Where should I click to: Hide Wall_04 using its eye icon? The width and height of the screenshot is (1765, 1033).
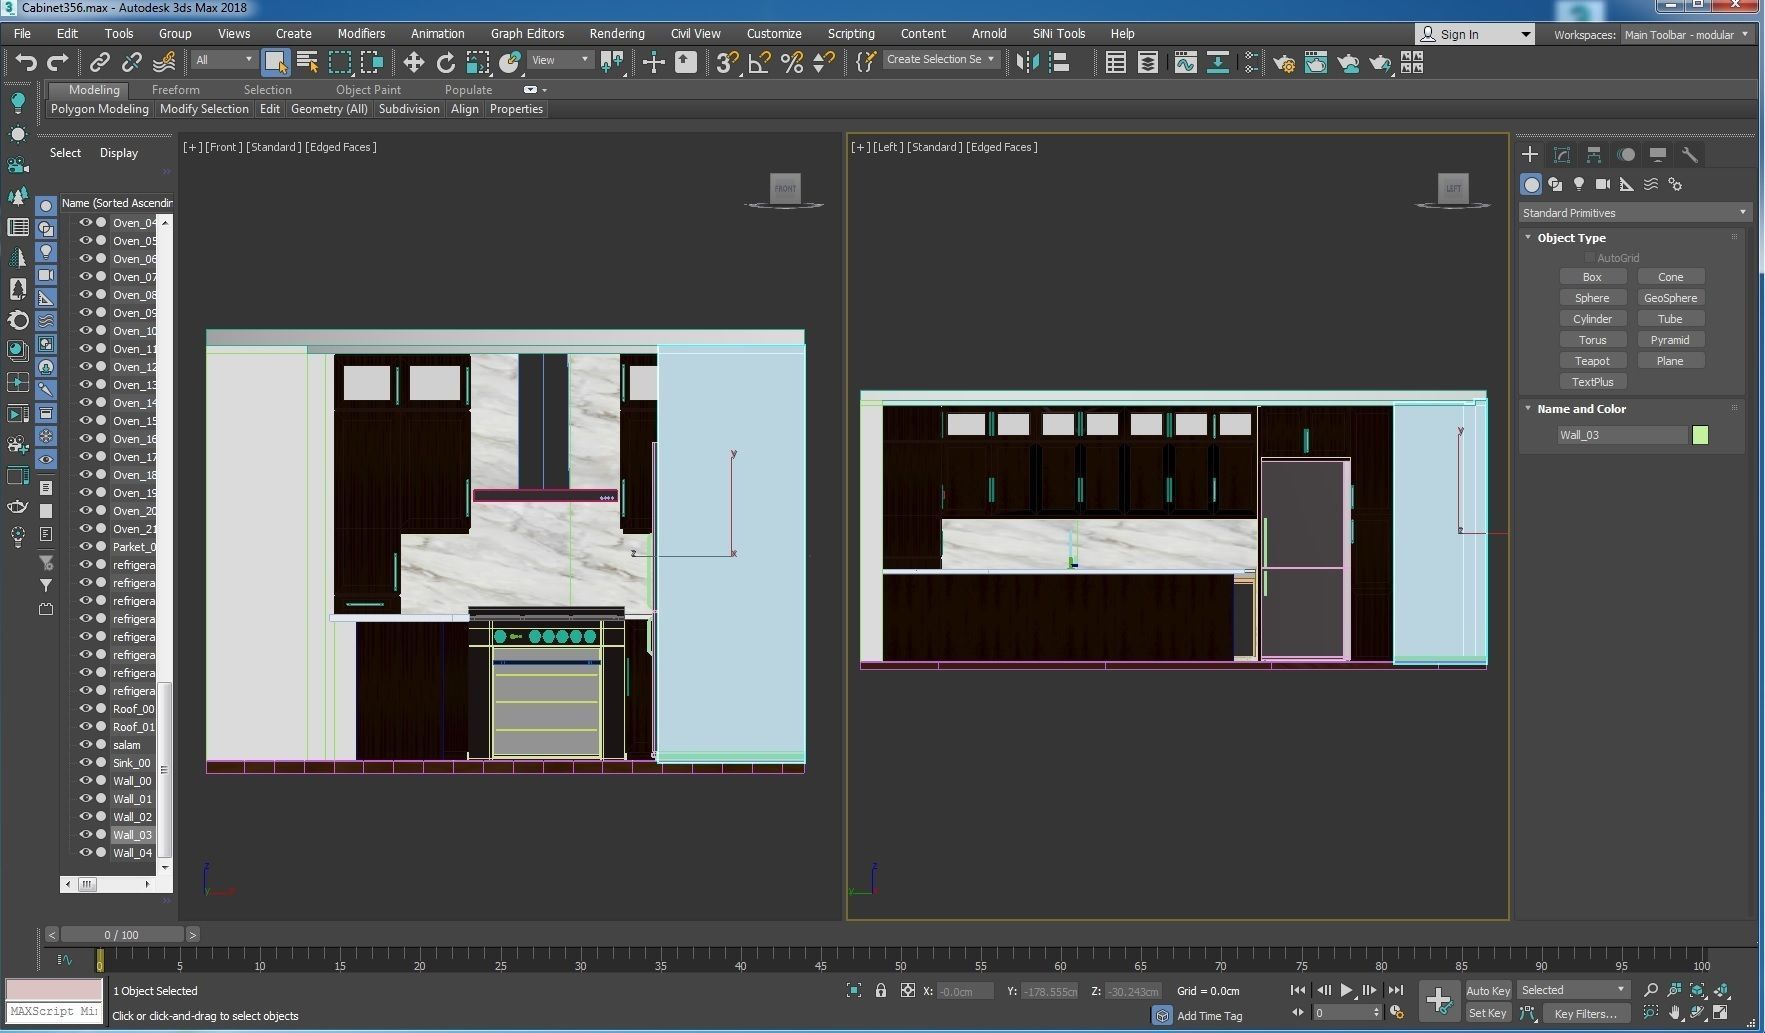point(86,852)
